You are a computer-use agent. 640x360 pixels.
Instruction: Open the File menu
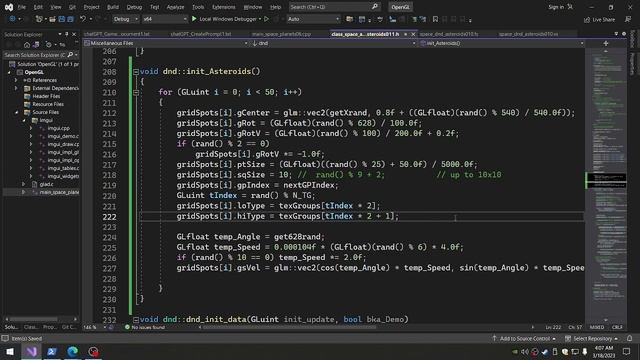22,7
